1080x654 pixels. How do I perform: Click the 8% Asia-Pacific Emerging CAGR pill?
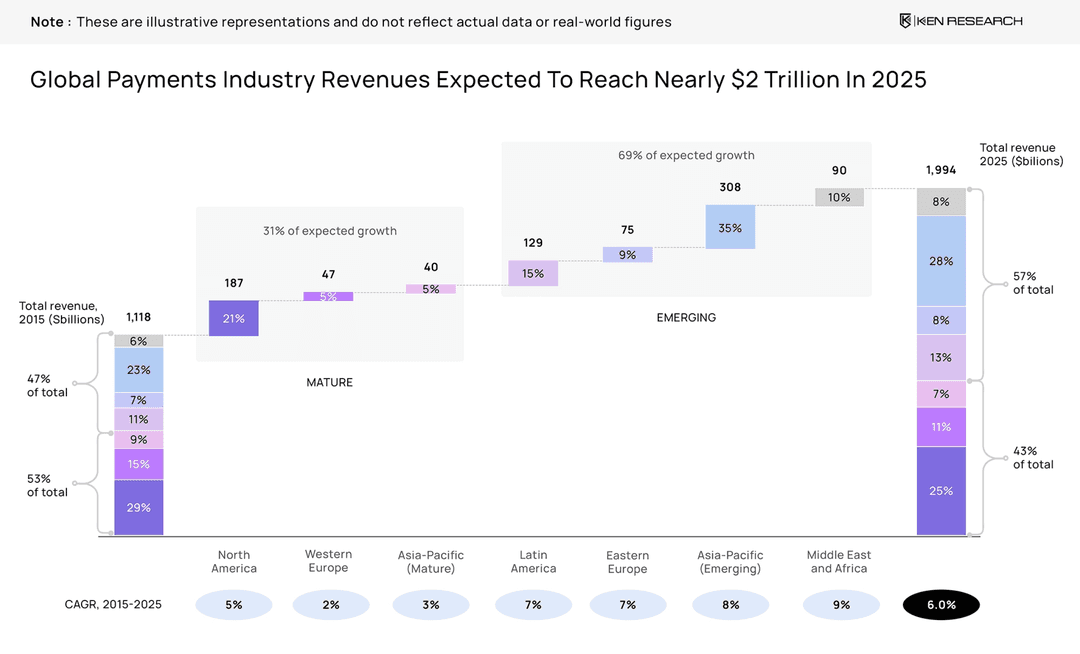[x=730, y=604]
